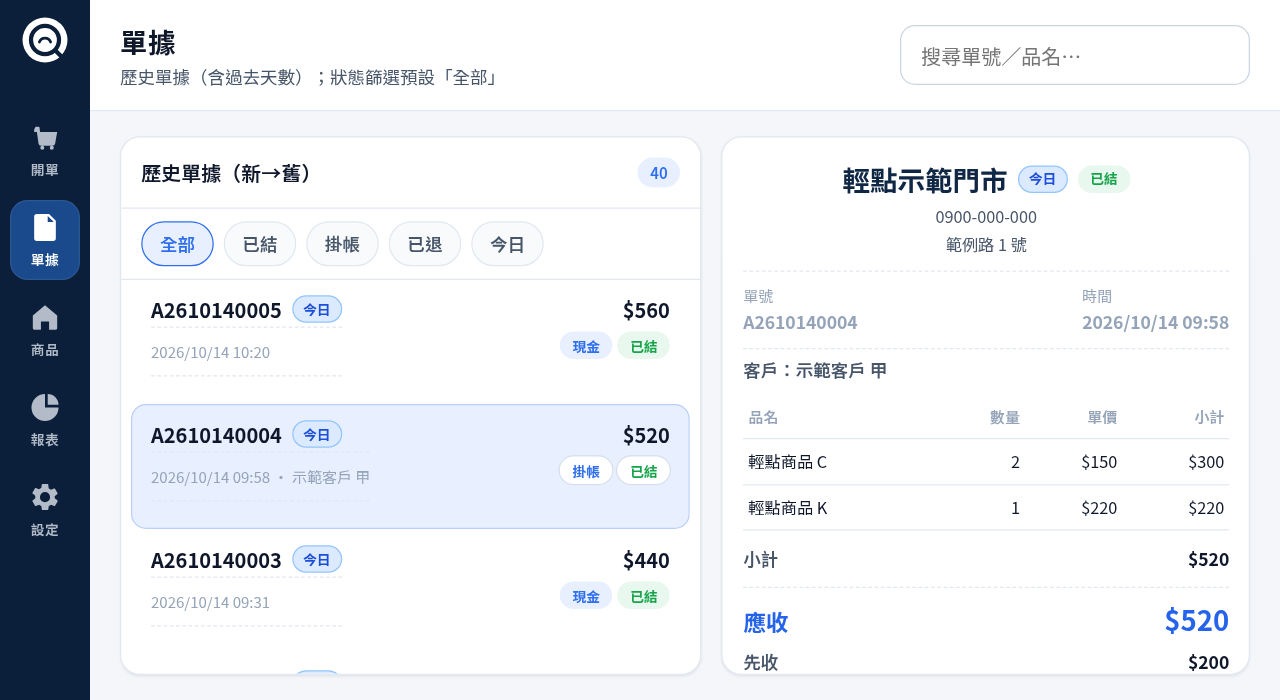
Task: Click the 品名 column header
Action: pos(763,417)
